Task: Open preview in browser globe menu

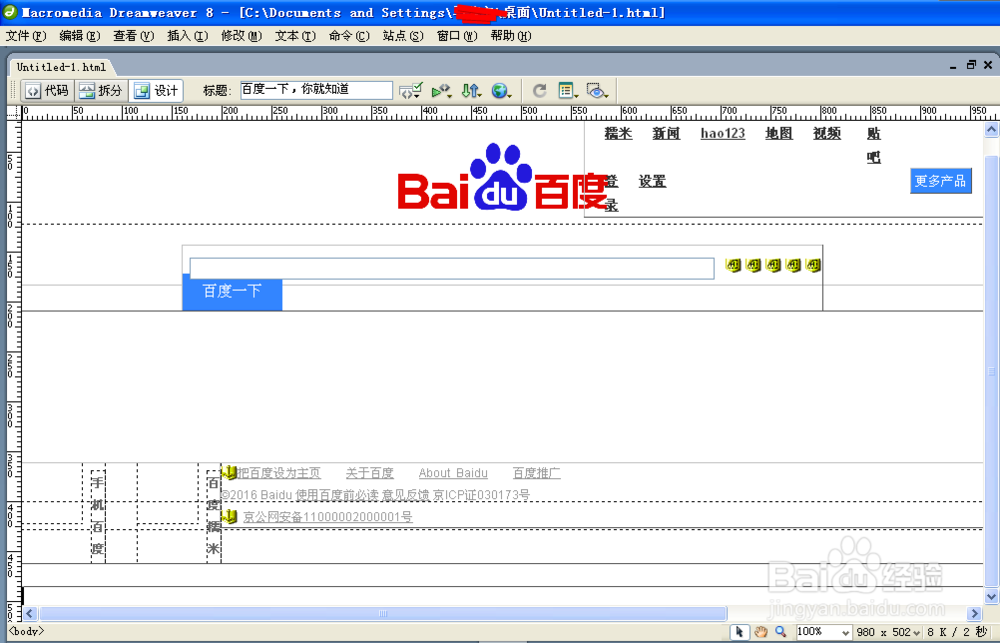Action: pyautogui.click(x=501, y=91)
